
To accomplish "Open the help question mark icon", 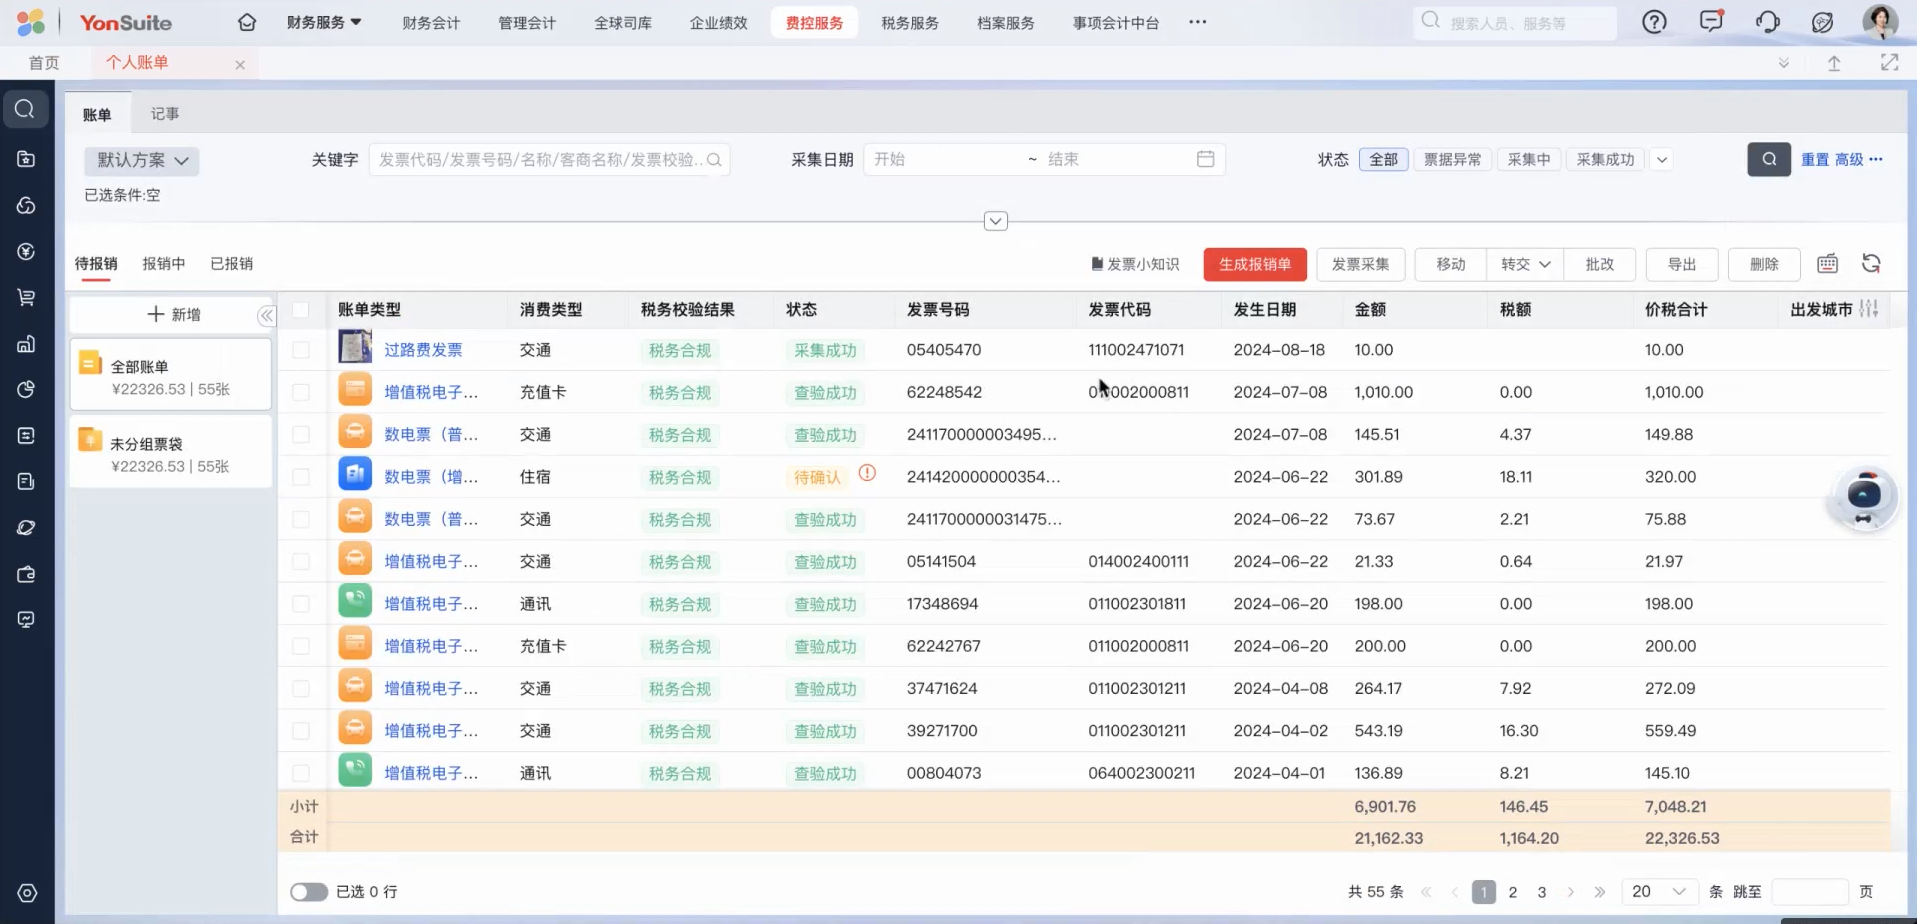I will pos(1654,21).
